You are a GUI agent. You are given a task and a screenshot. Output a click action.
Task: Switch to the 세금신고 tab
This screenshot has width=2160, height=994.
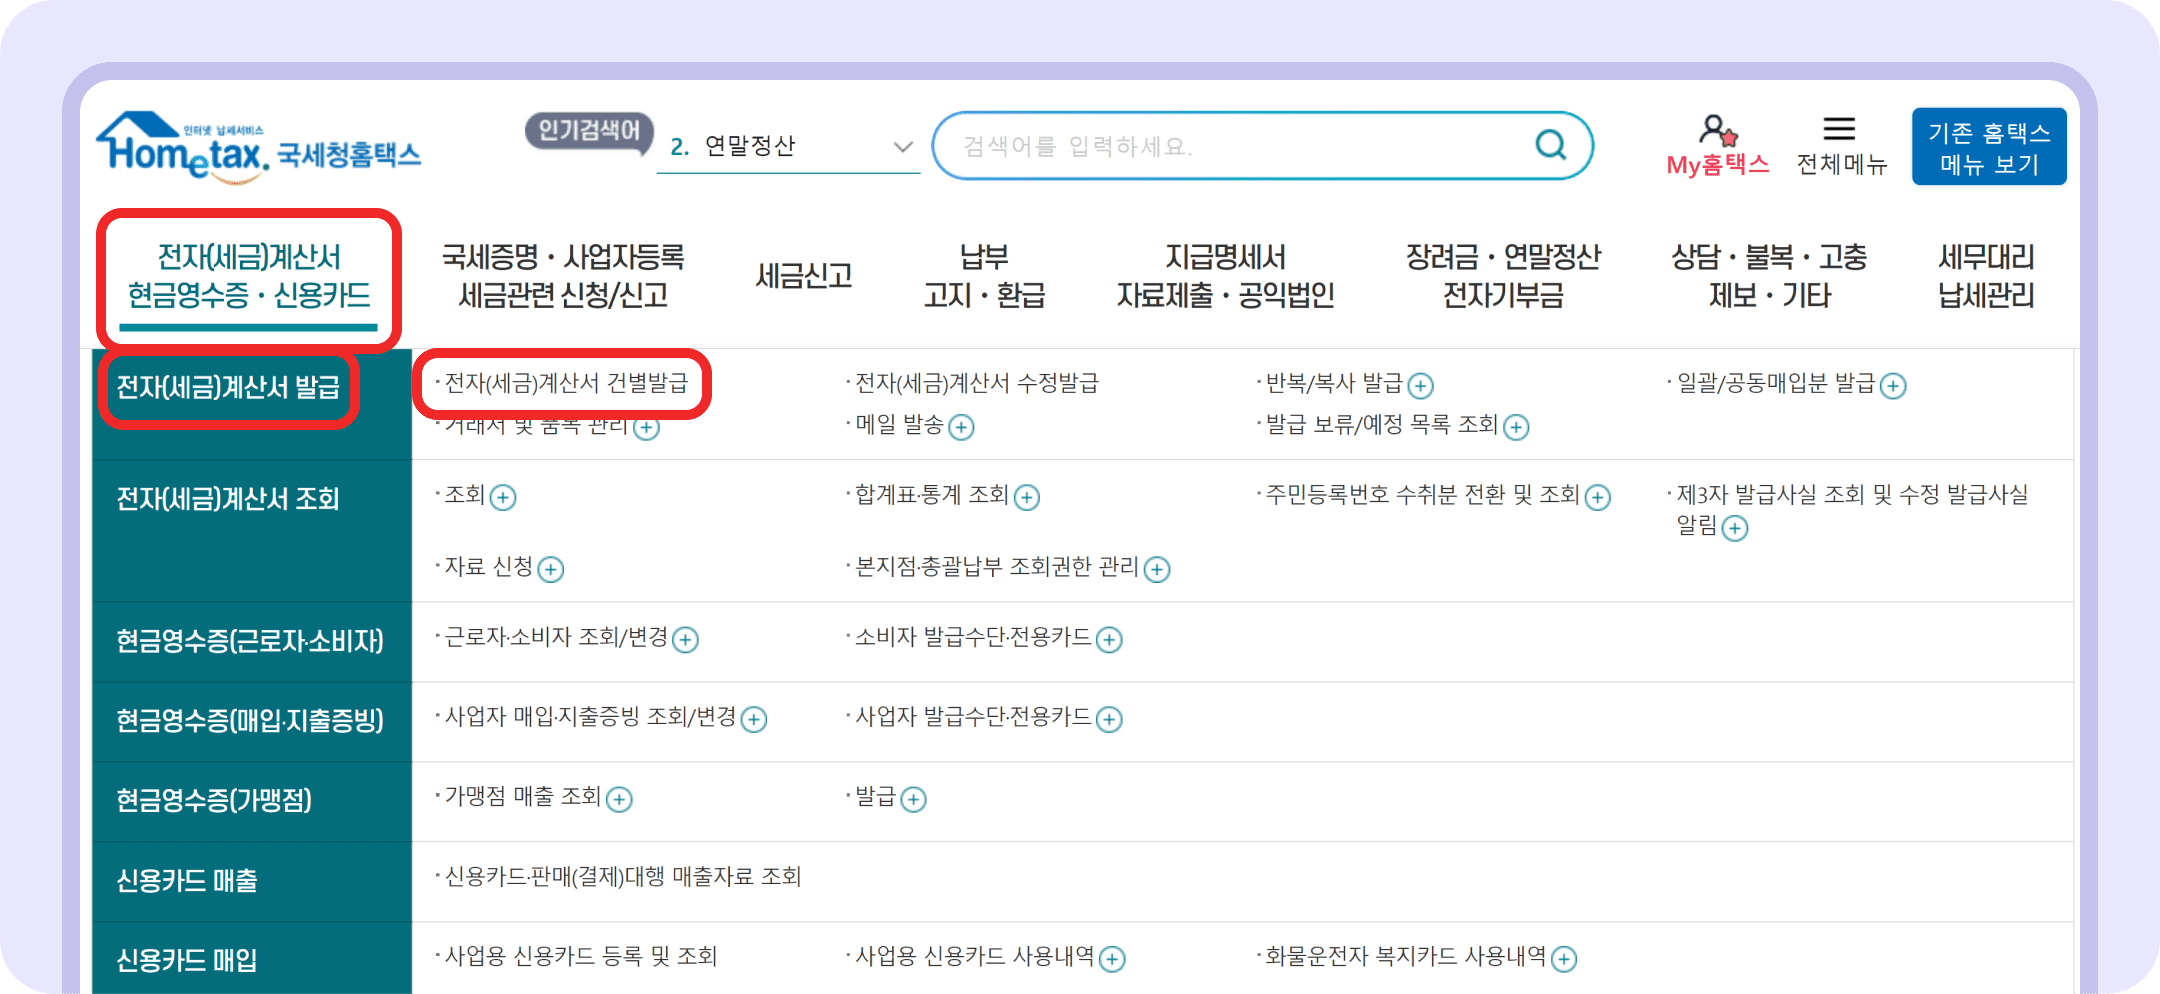coord(803,277)
